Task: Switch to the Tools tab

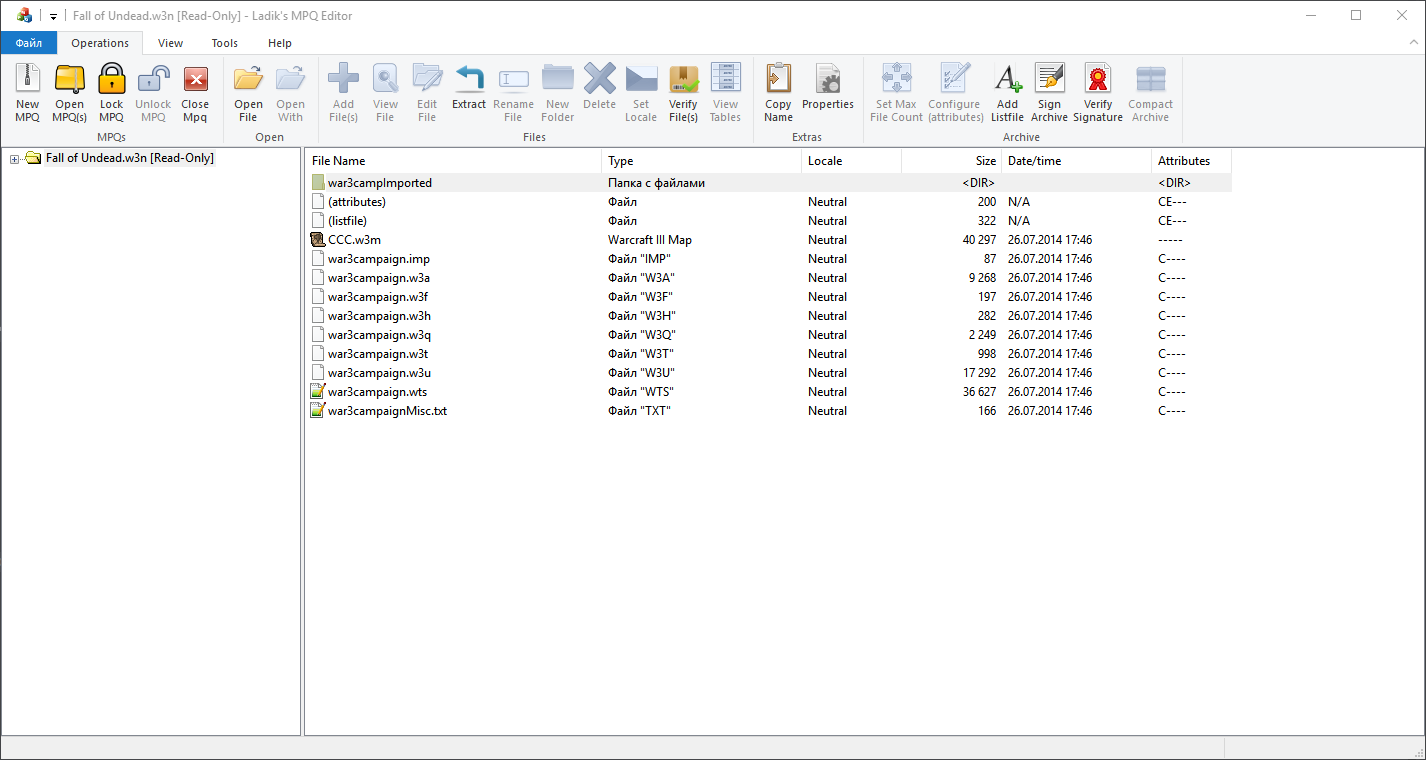Action: (225, 43)
